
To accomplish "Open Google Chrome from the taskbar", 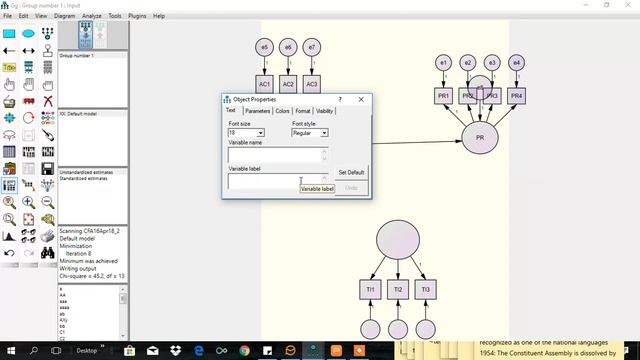I will pyautogui.click(x=244, y=351).
